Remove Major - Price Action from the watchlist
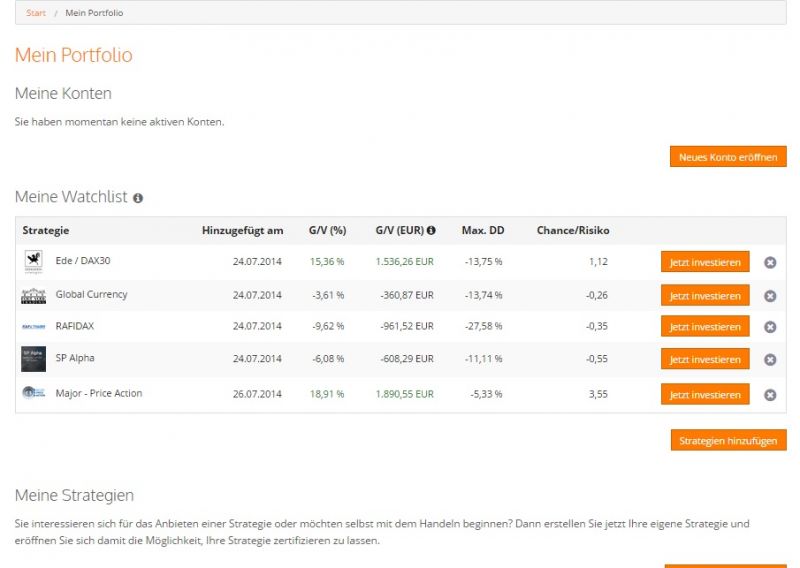800x568 pixels. [x=770, y=395]
